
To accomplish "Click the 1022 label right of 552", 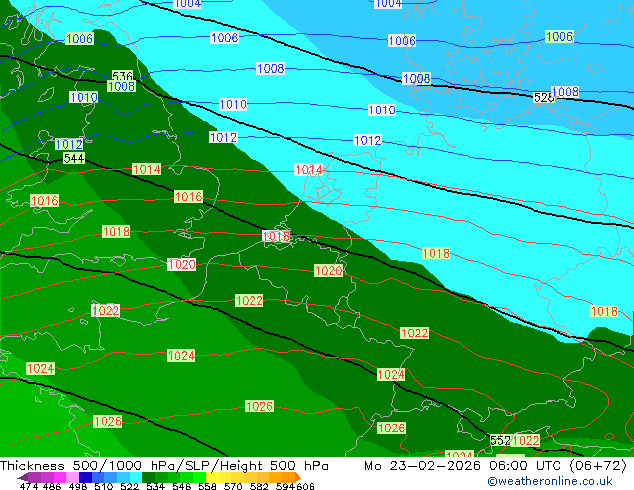I will tap(526, 440).
